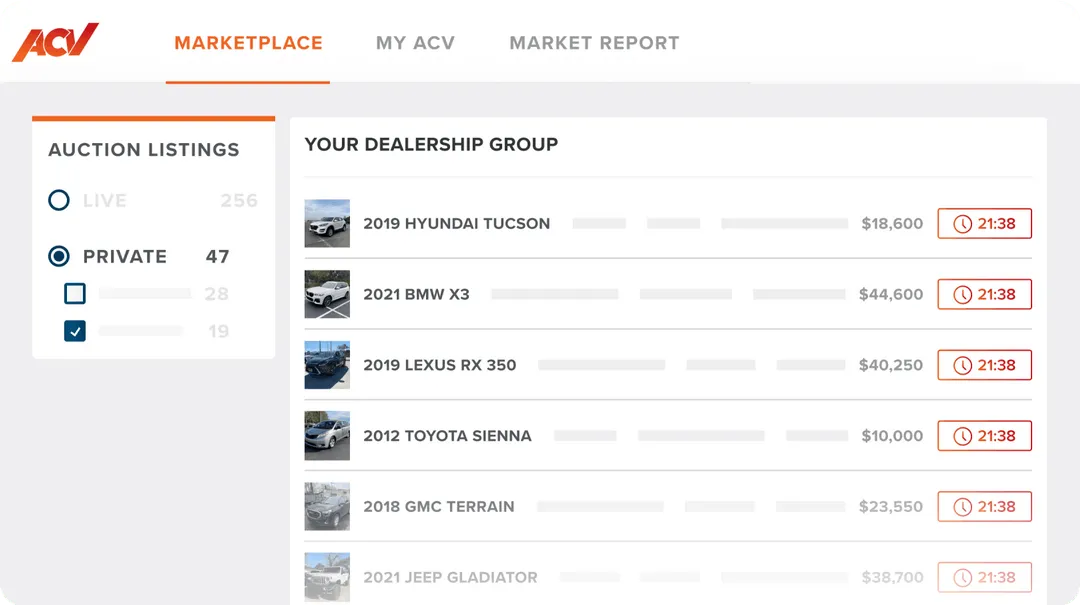
Task: Click the Lexus RX 350 photo thumbnail
Action: pos(327,365)
